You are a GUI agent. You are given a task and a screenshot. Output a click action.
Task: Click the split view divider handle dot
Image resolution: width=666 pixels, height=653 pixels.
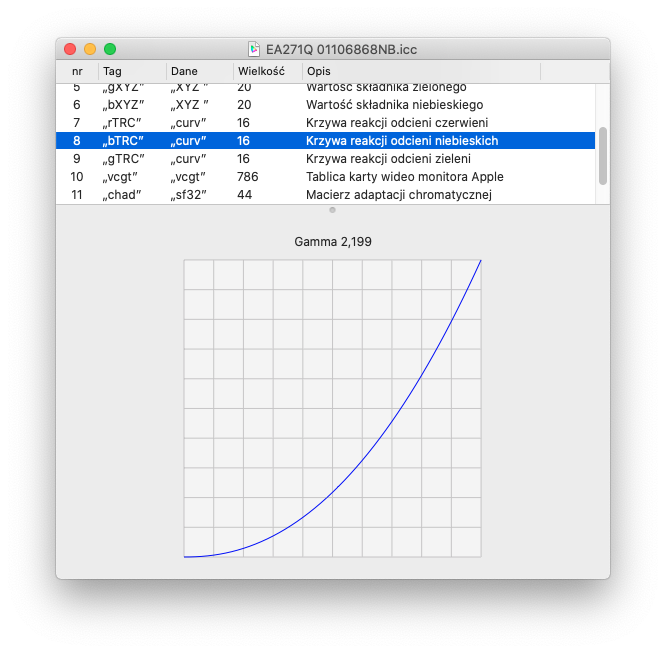pos(332,210)
